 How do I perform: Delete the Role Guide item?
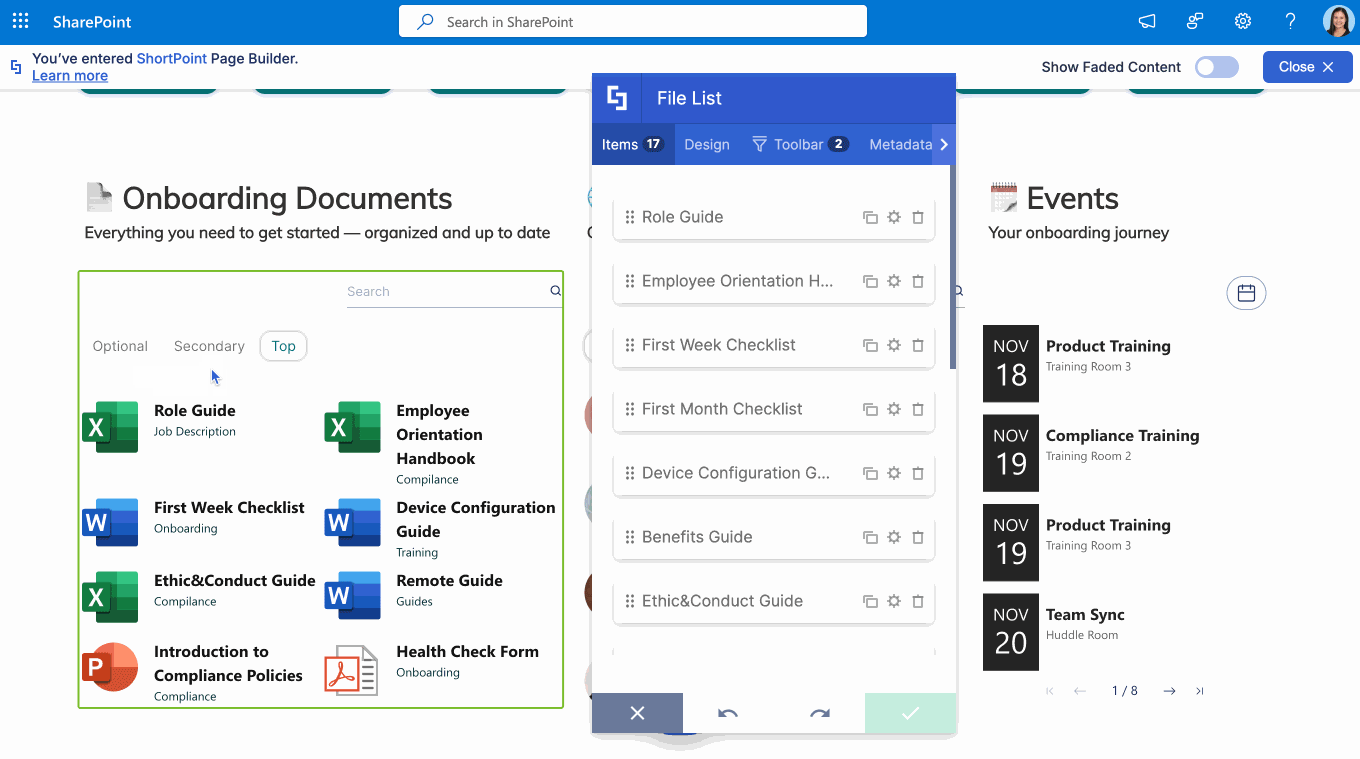pos(918,217)
